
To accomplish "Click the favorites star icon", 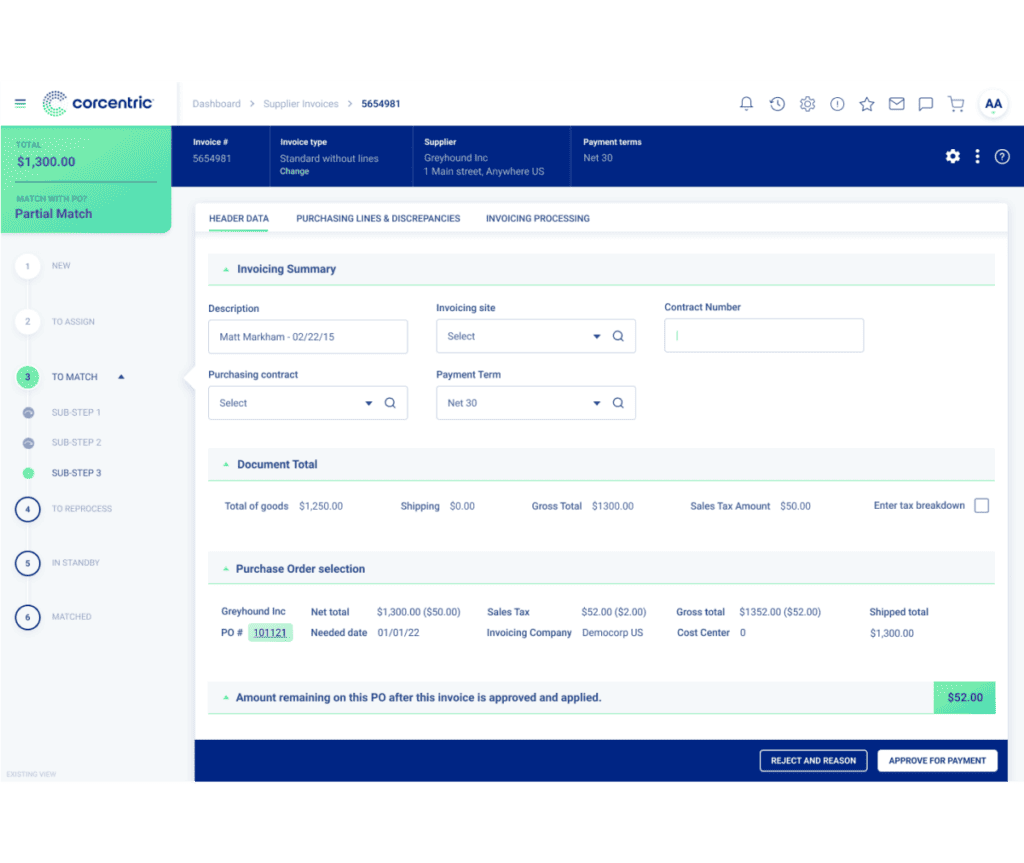I will [866, 104].
